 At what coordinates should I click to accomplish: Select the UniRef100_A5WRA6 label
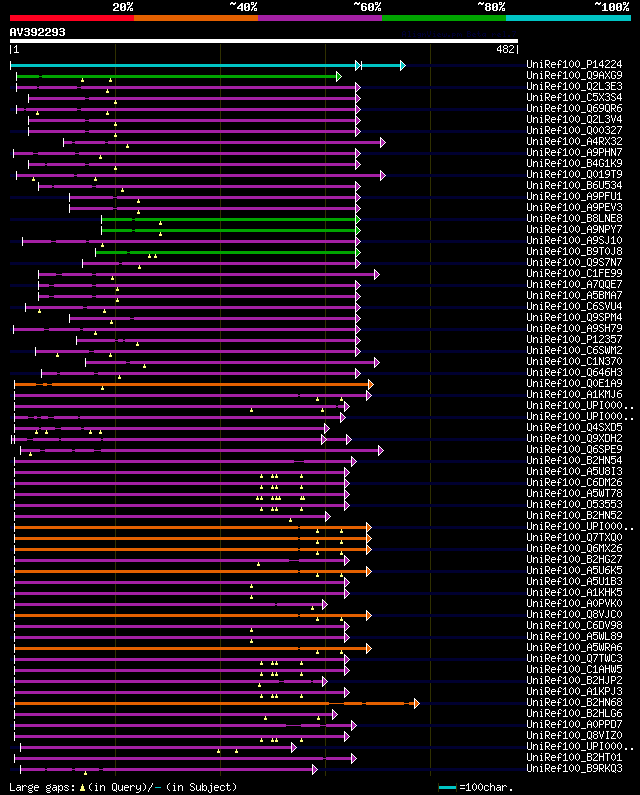574,647
